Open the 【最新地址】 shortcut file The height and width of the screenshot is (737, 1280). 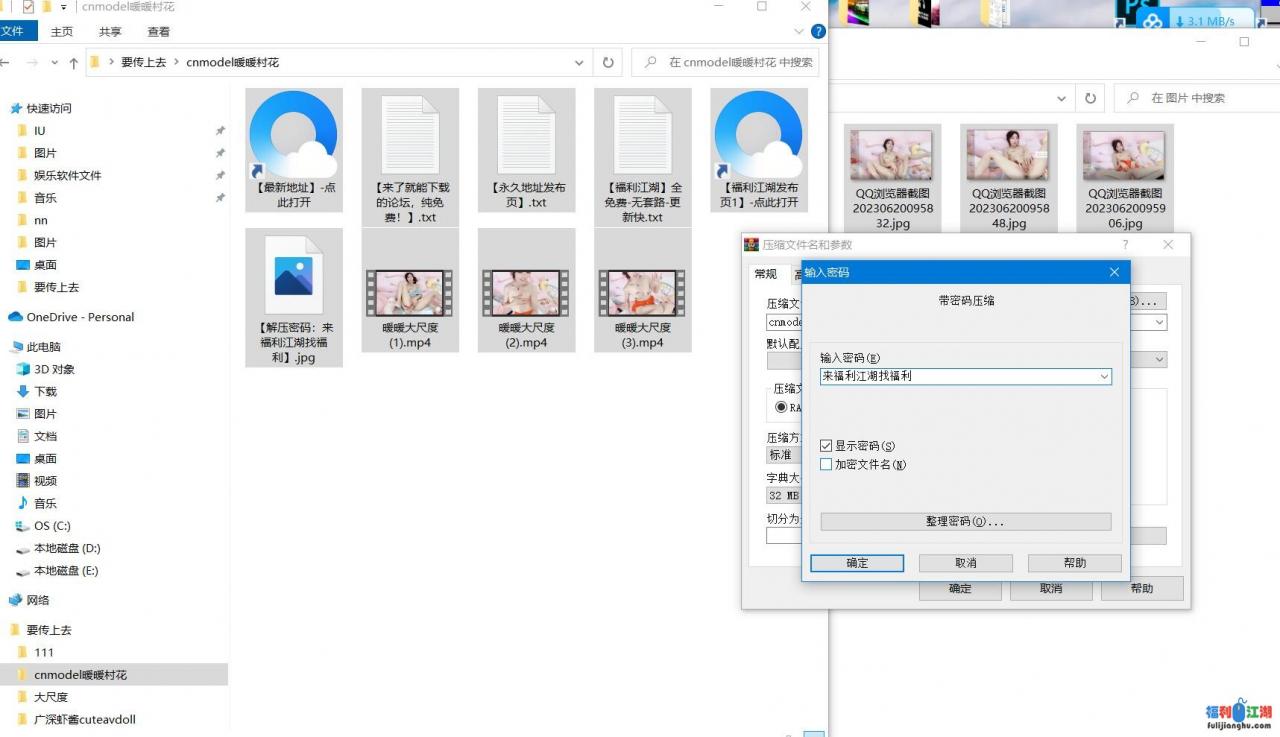[293, 150]
